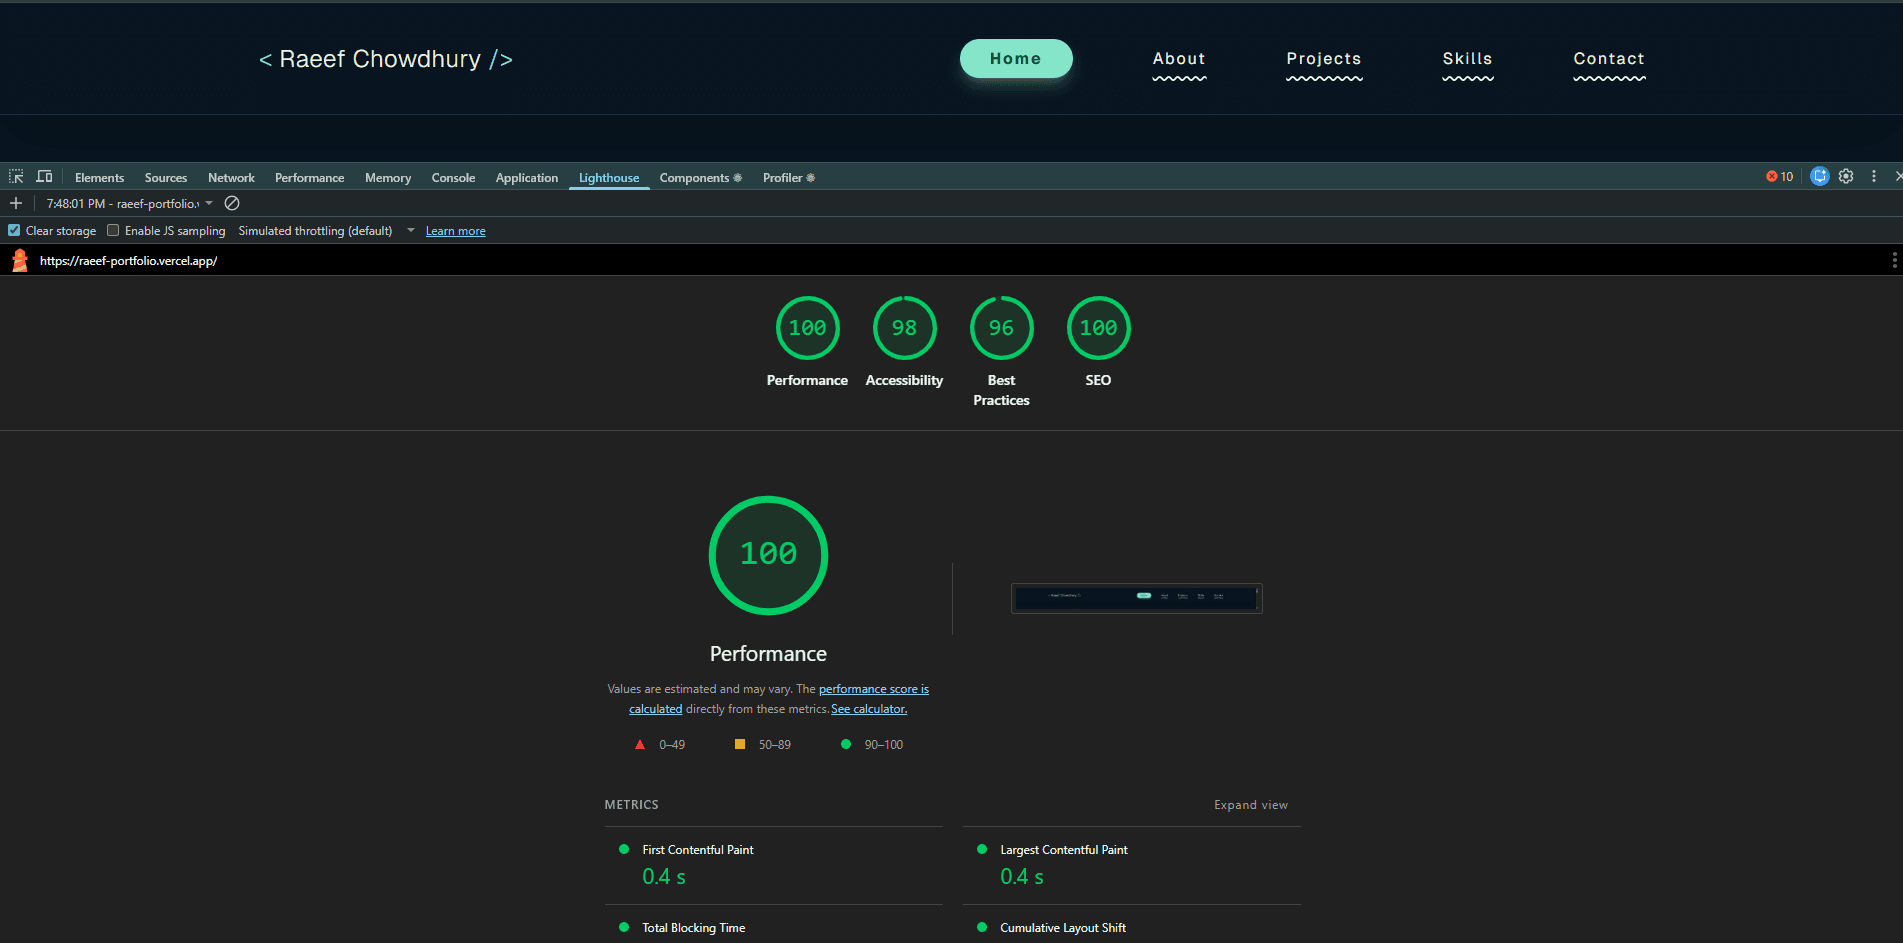The image size is (1903, 943).
Task: Click the page screenshot thumbnail
Action: [x=1136, y=598]
